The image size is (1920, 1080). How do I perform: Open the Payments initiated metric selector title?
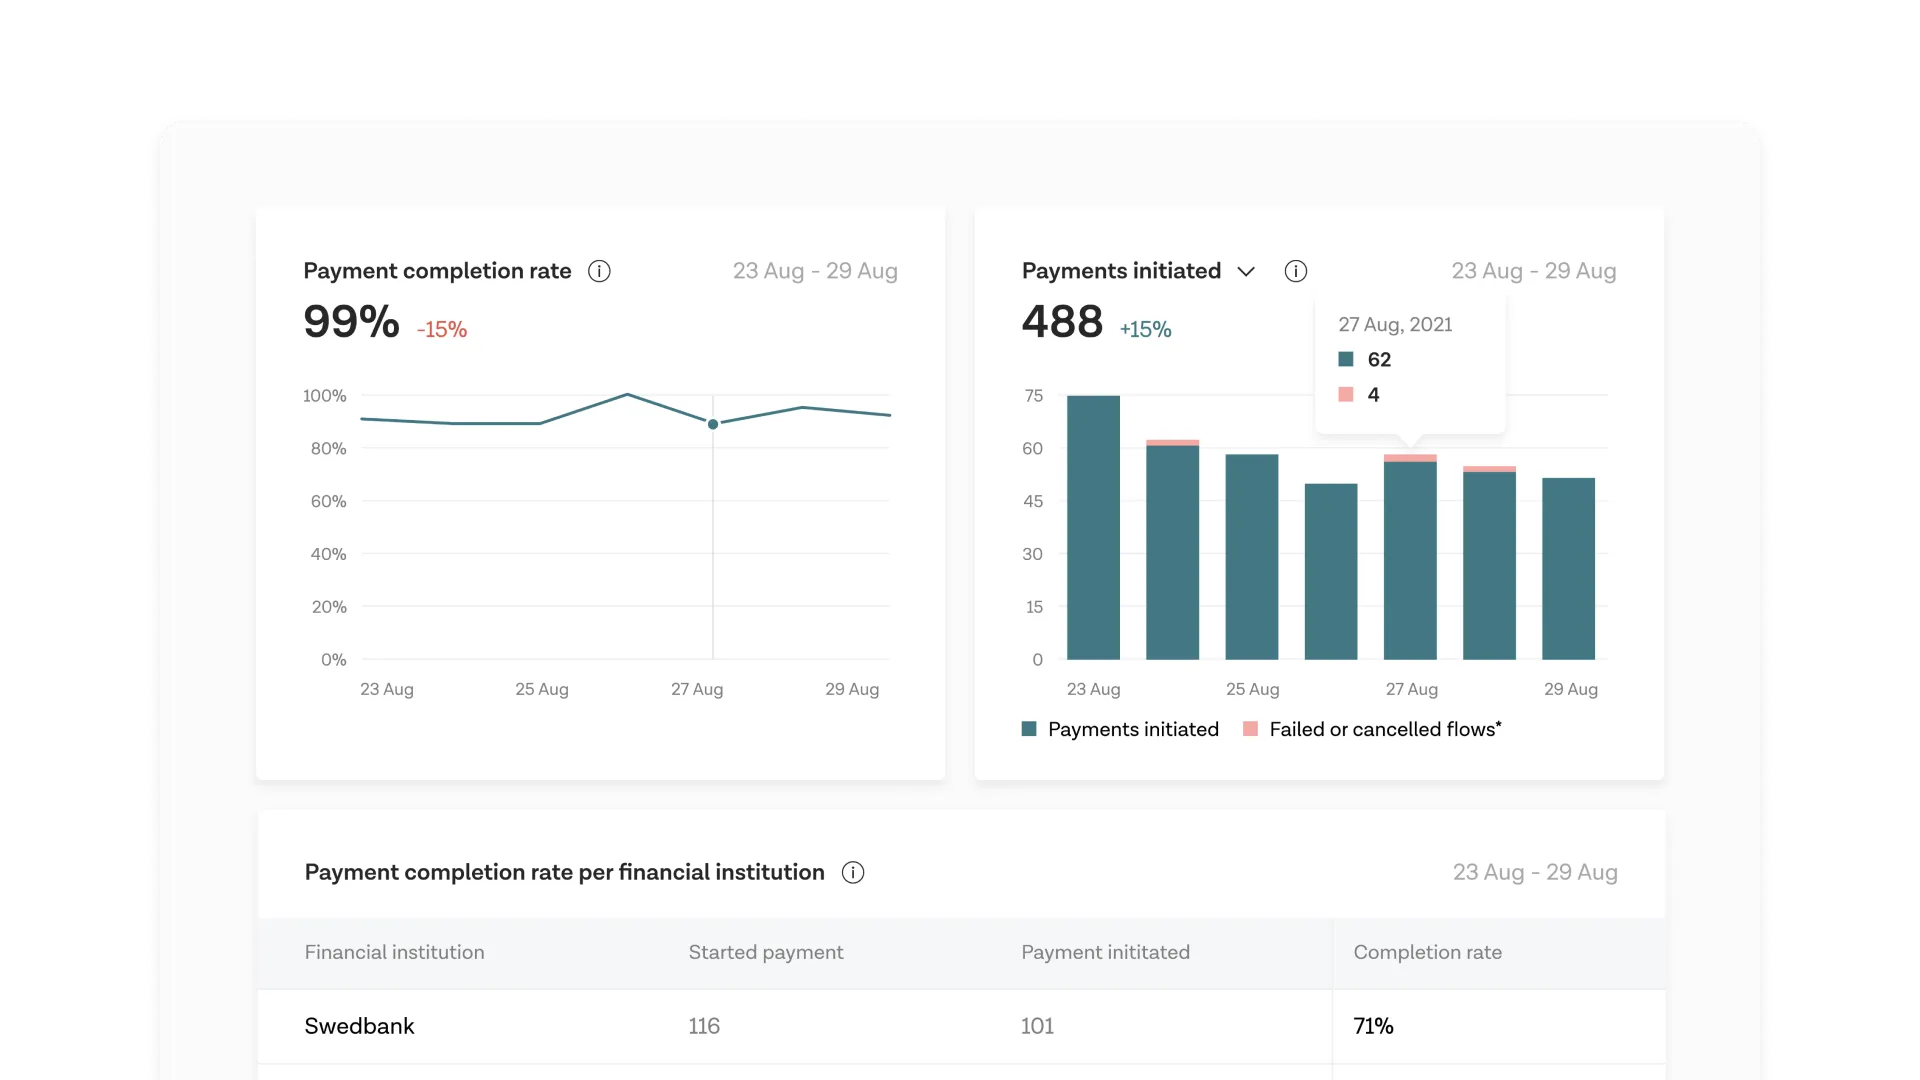pos(1121,271)
